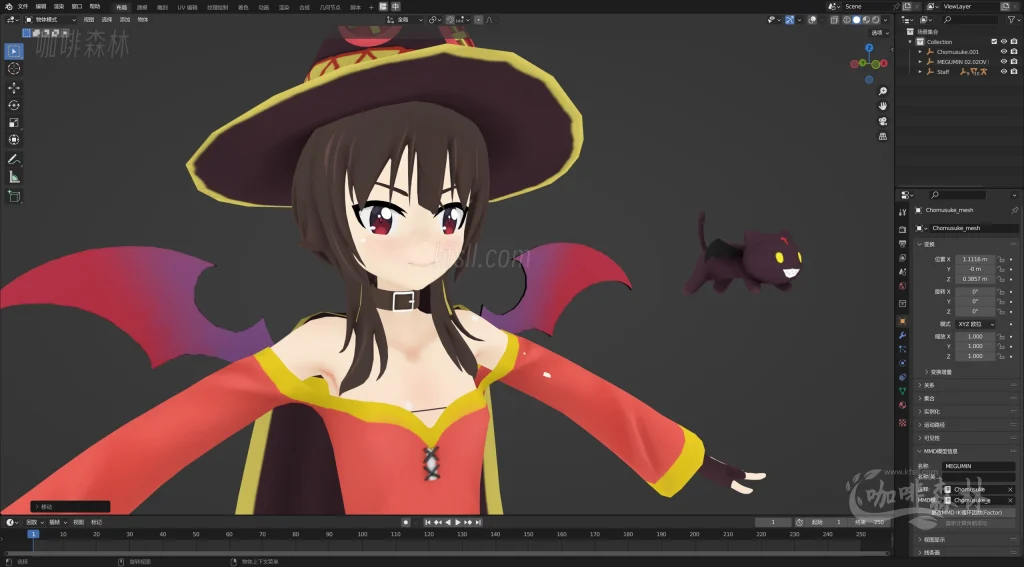1024x567 pixels.
Task: Open the Object properties orange tab
Action: (x=903, y=321)
